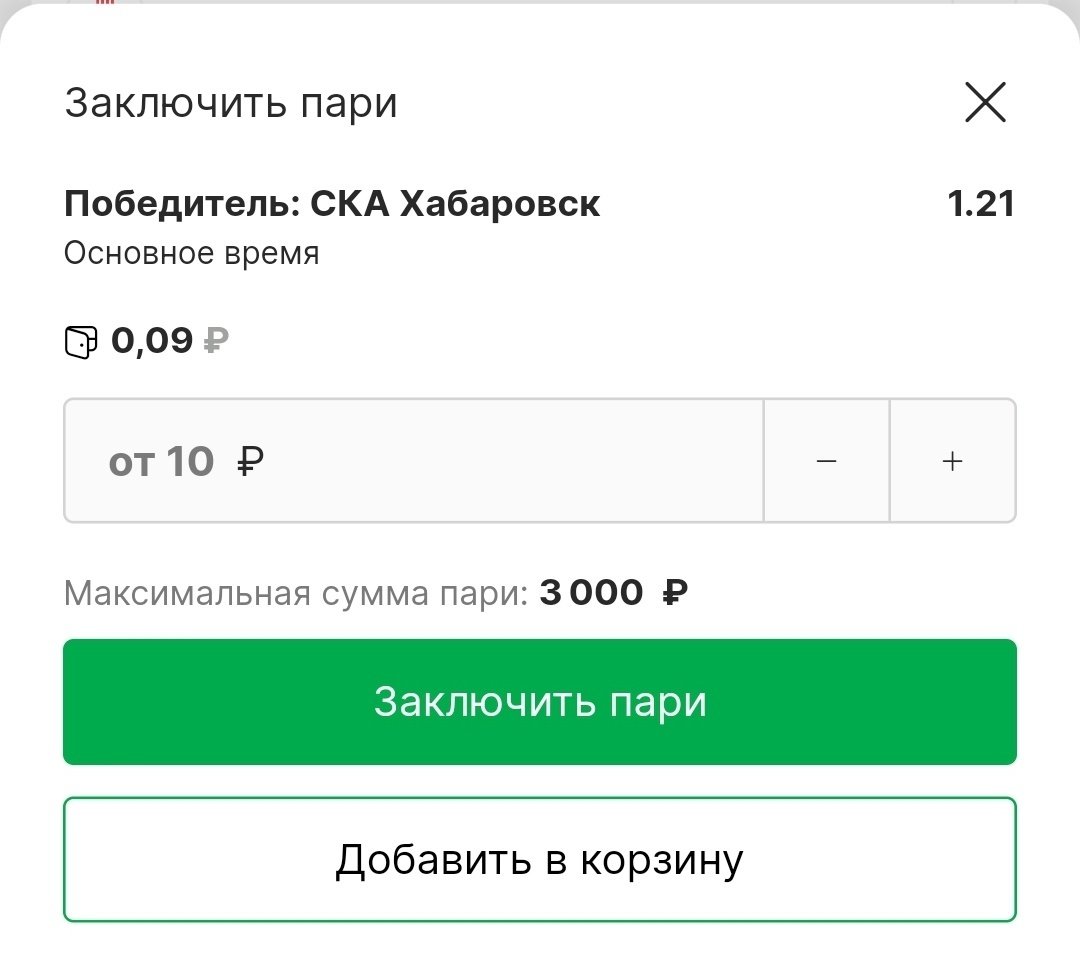Screen dimensions: 1080x953
Task: Click the Максимальная сумма пари label
Action: (x=296, y=593)
